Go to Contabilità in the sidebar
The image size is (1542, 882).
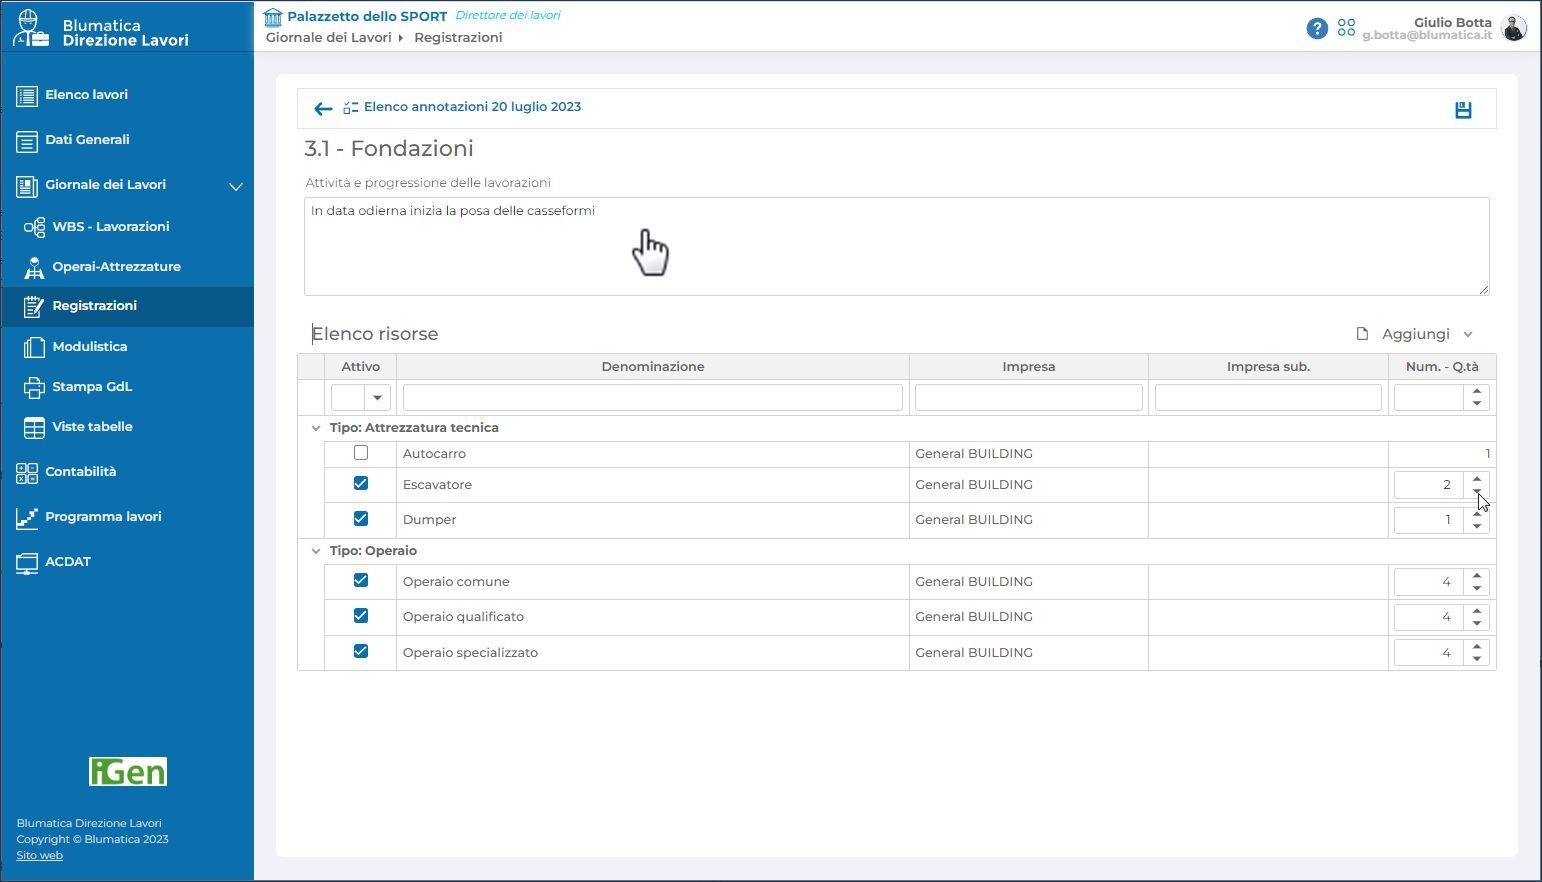coord(80,472)
